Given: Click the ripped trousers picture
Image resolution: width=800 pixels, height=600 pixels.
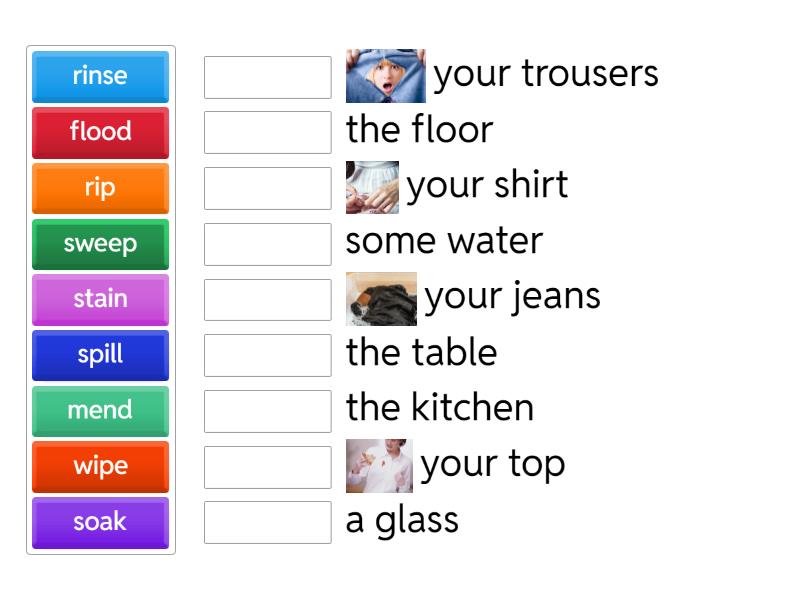Looking at the screenshot, I should click(385, 75).
